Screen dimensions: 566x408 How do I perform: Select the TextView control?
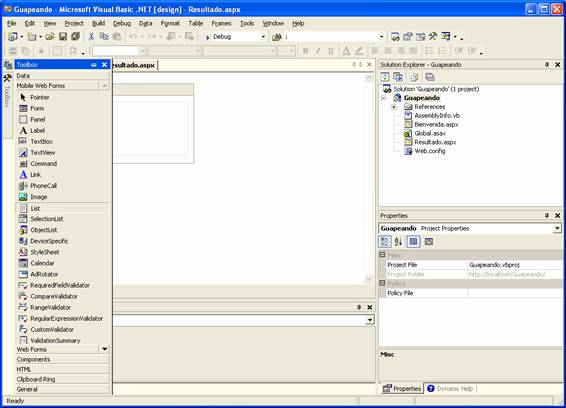62,153
